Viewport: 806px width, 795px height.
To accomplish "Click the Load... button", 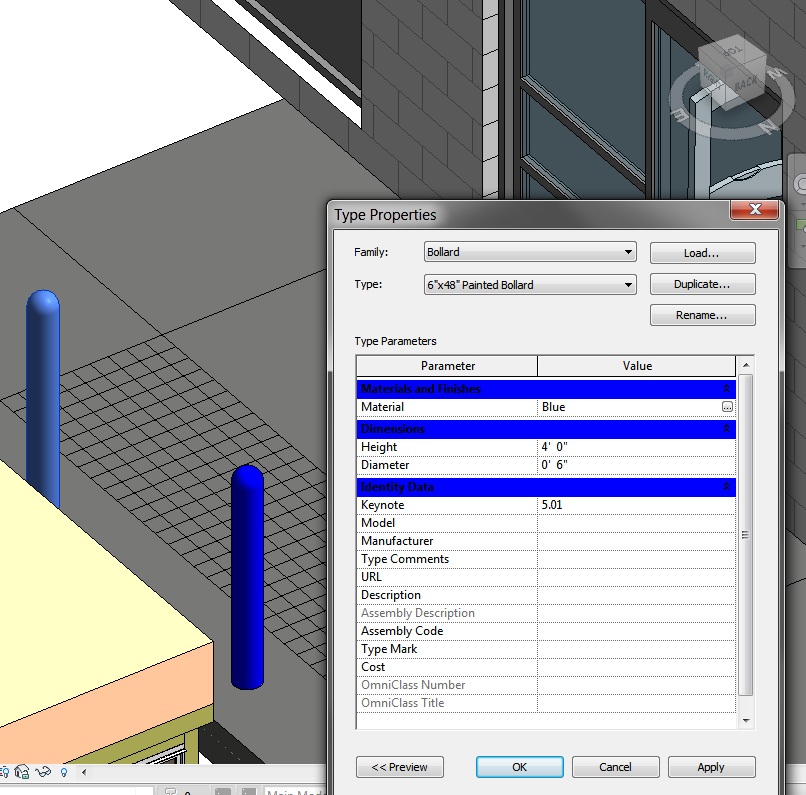I will tap(702, 253).
